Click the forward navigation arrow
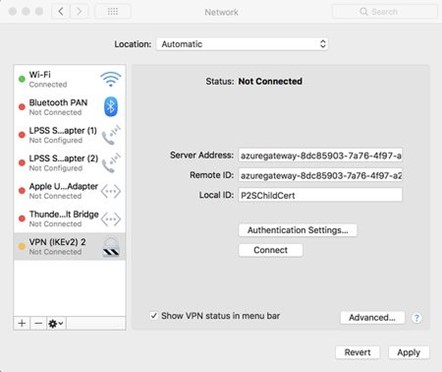 [x=79, y=12]
